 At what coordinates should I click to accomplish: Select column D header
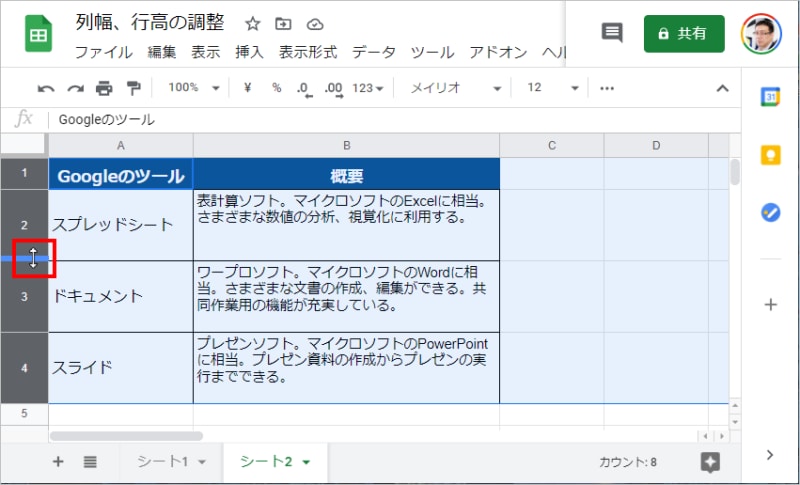coord(656,146)
